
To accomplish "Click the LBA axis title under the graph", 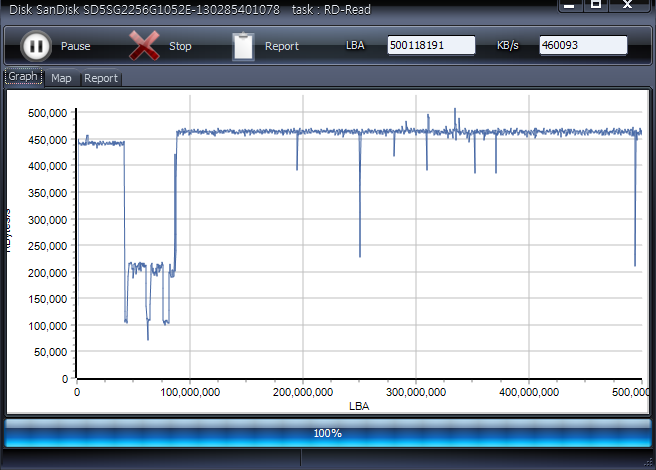I will click(x=359, y=406).
